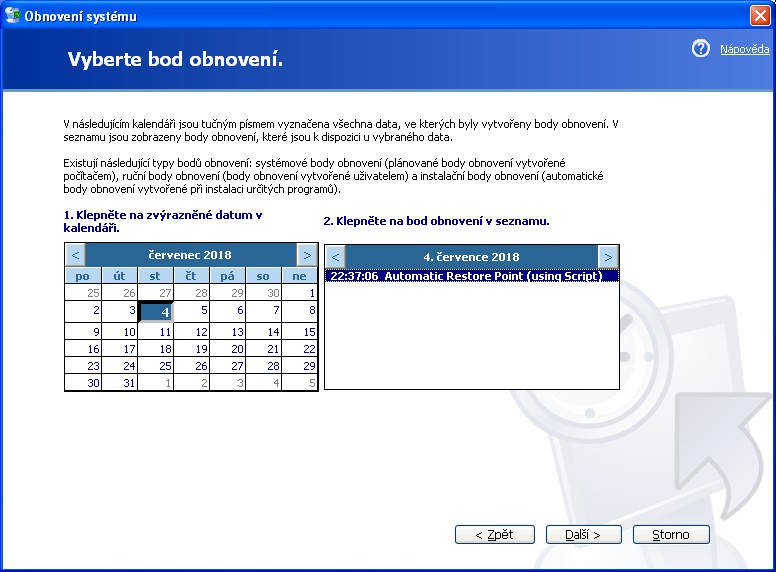Pick calendar day 31
This screenshot has height=572, width=776.
[119, 382]
